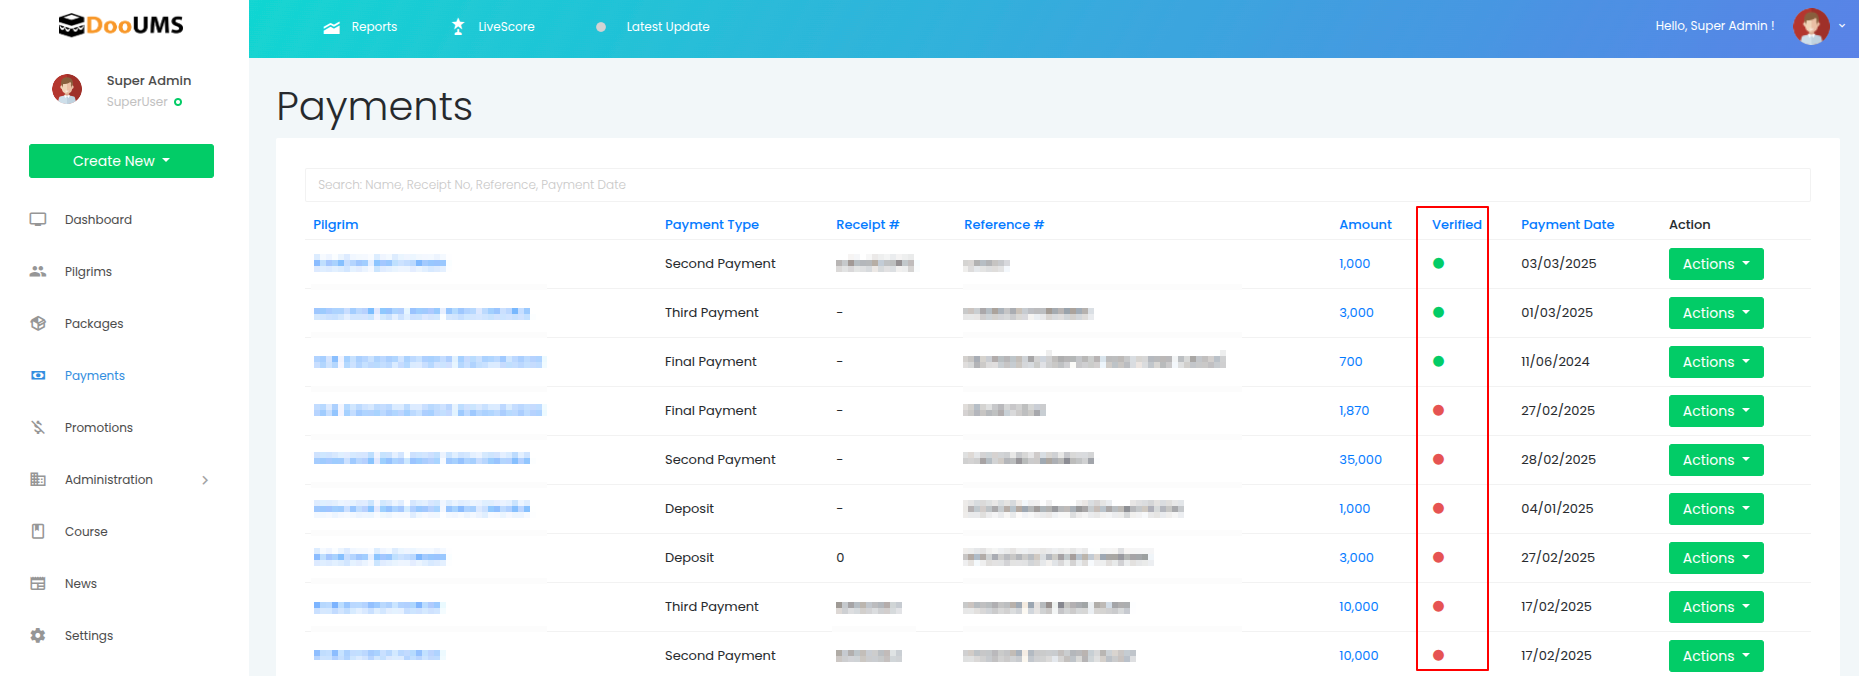Sort by the Verified column header
Screen dimensions: 1859x676
(1457, 225)
